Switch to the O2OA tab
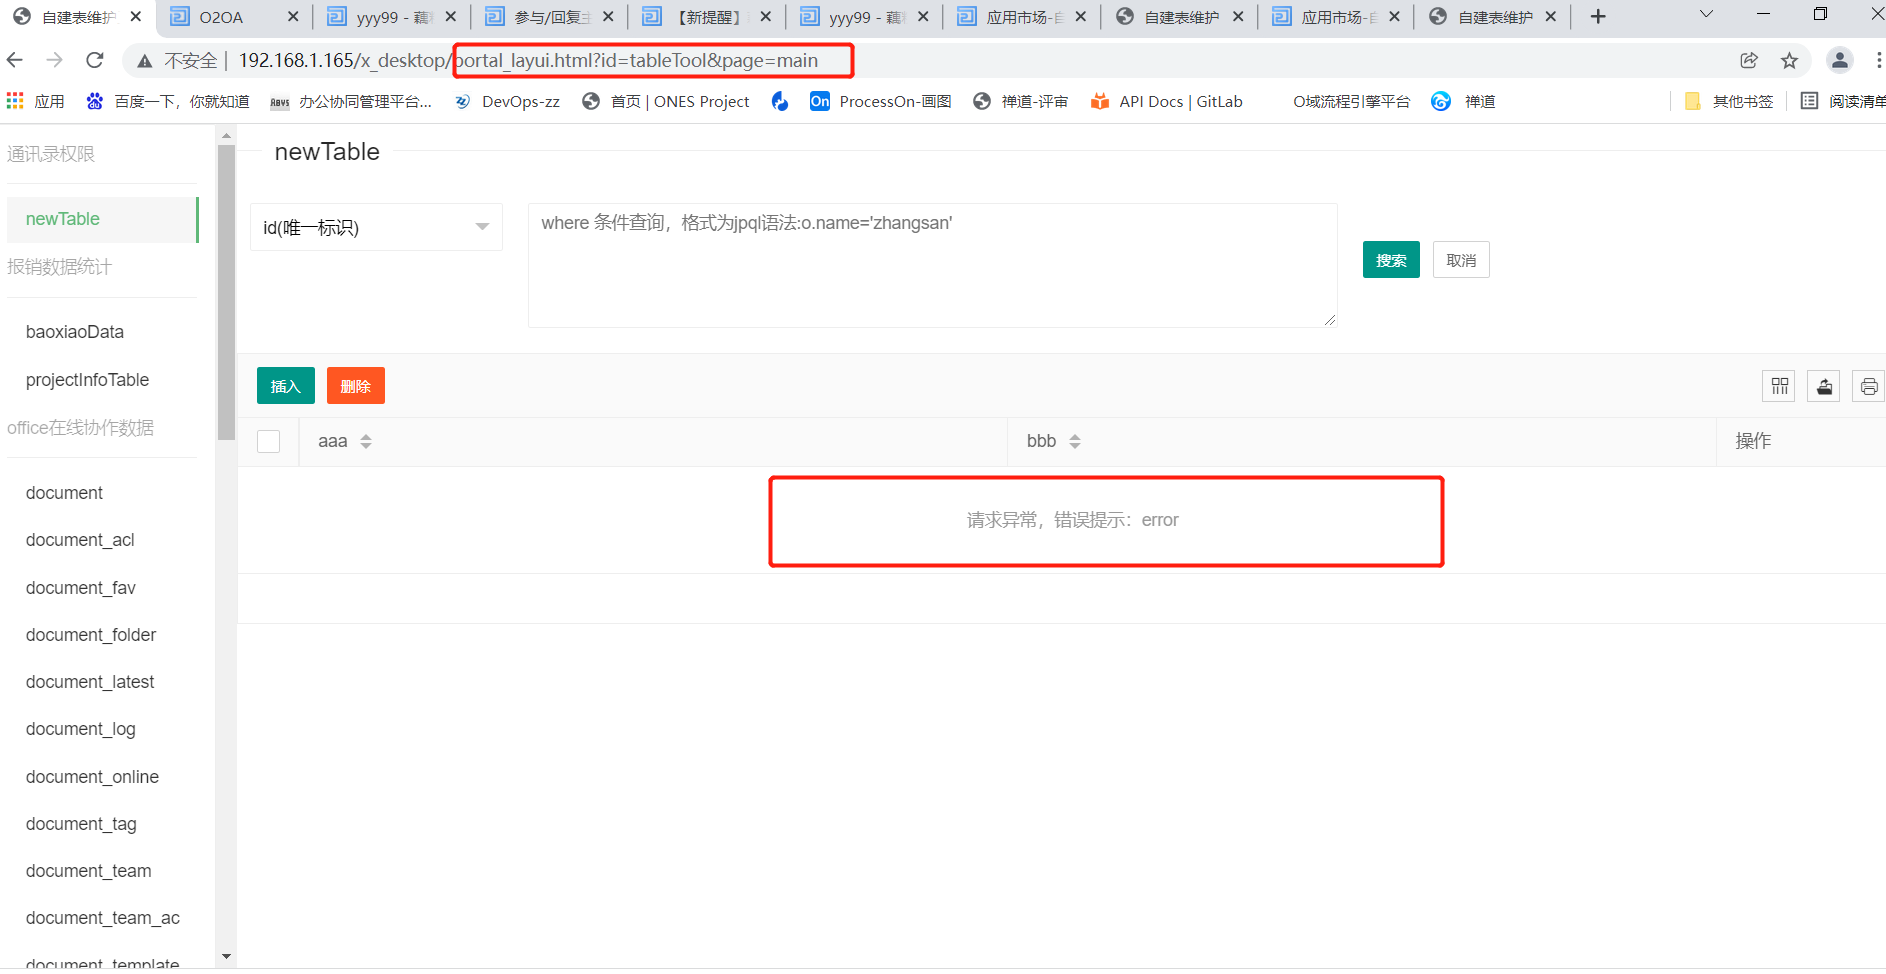Image resolution: width=1886 pixels, height=974 pixels. (x=221, y=17)
